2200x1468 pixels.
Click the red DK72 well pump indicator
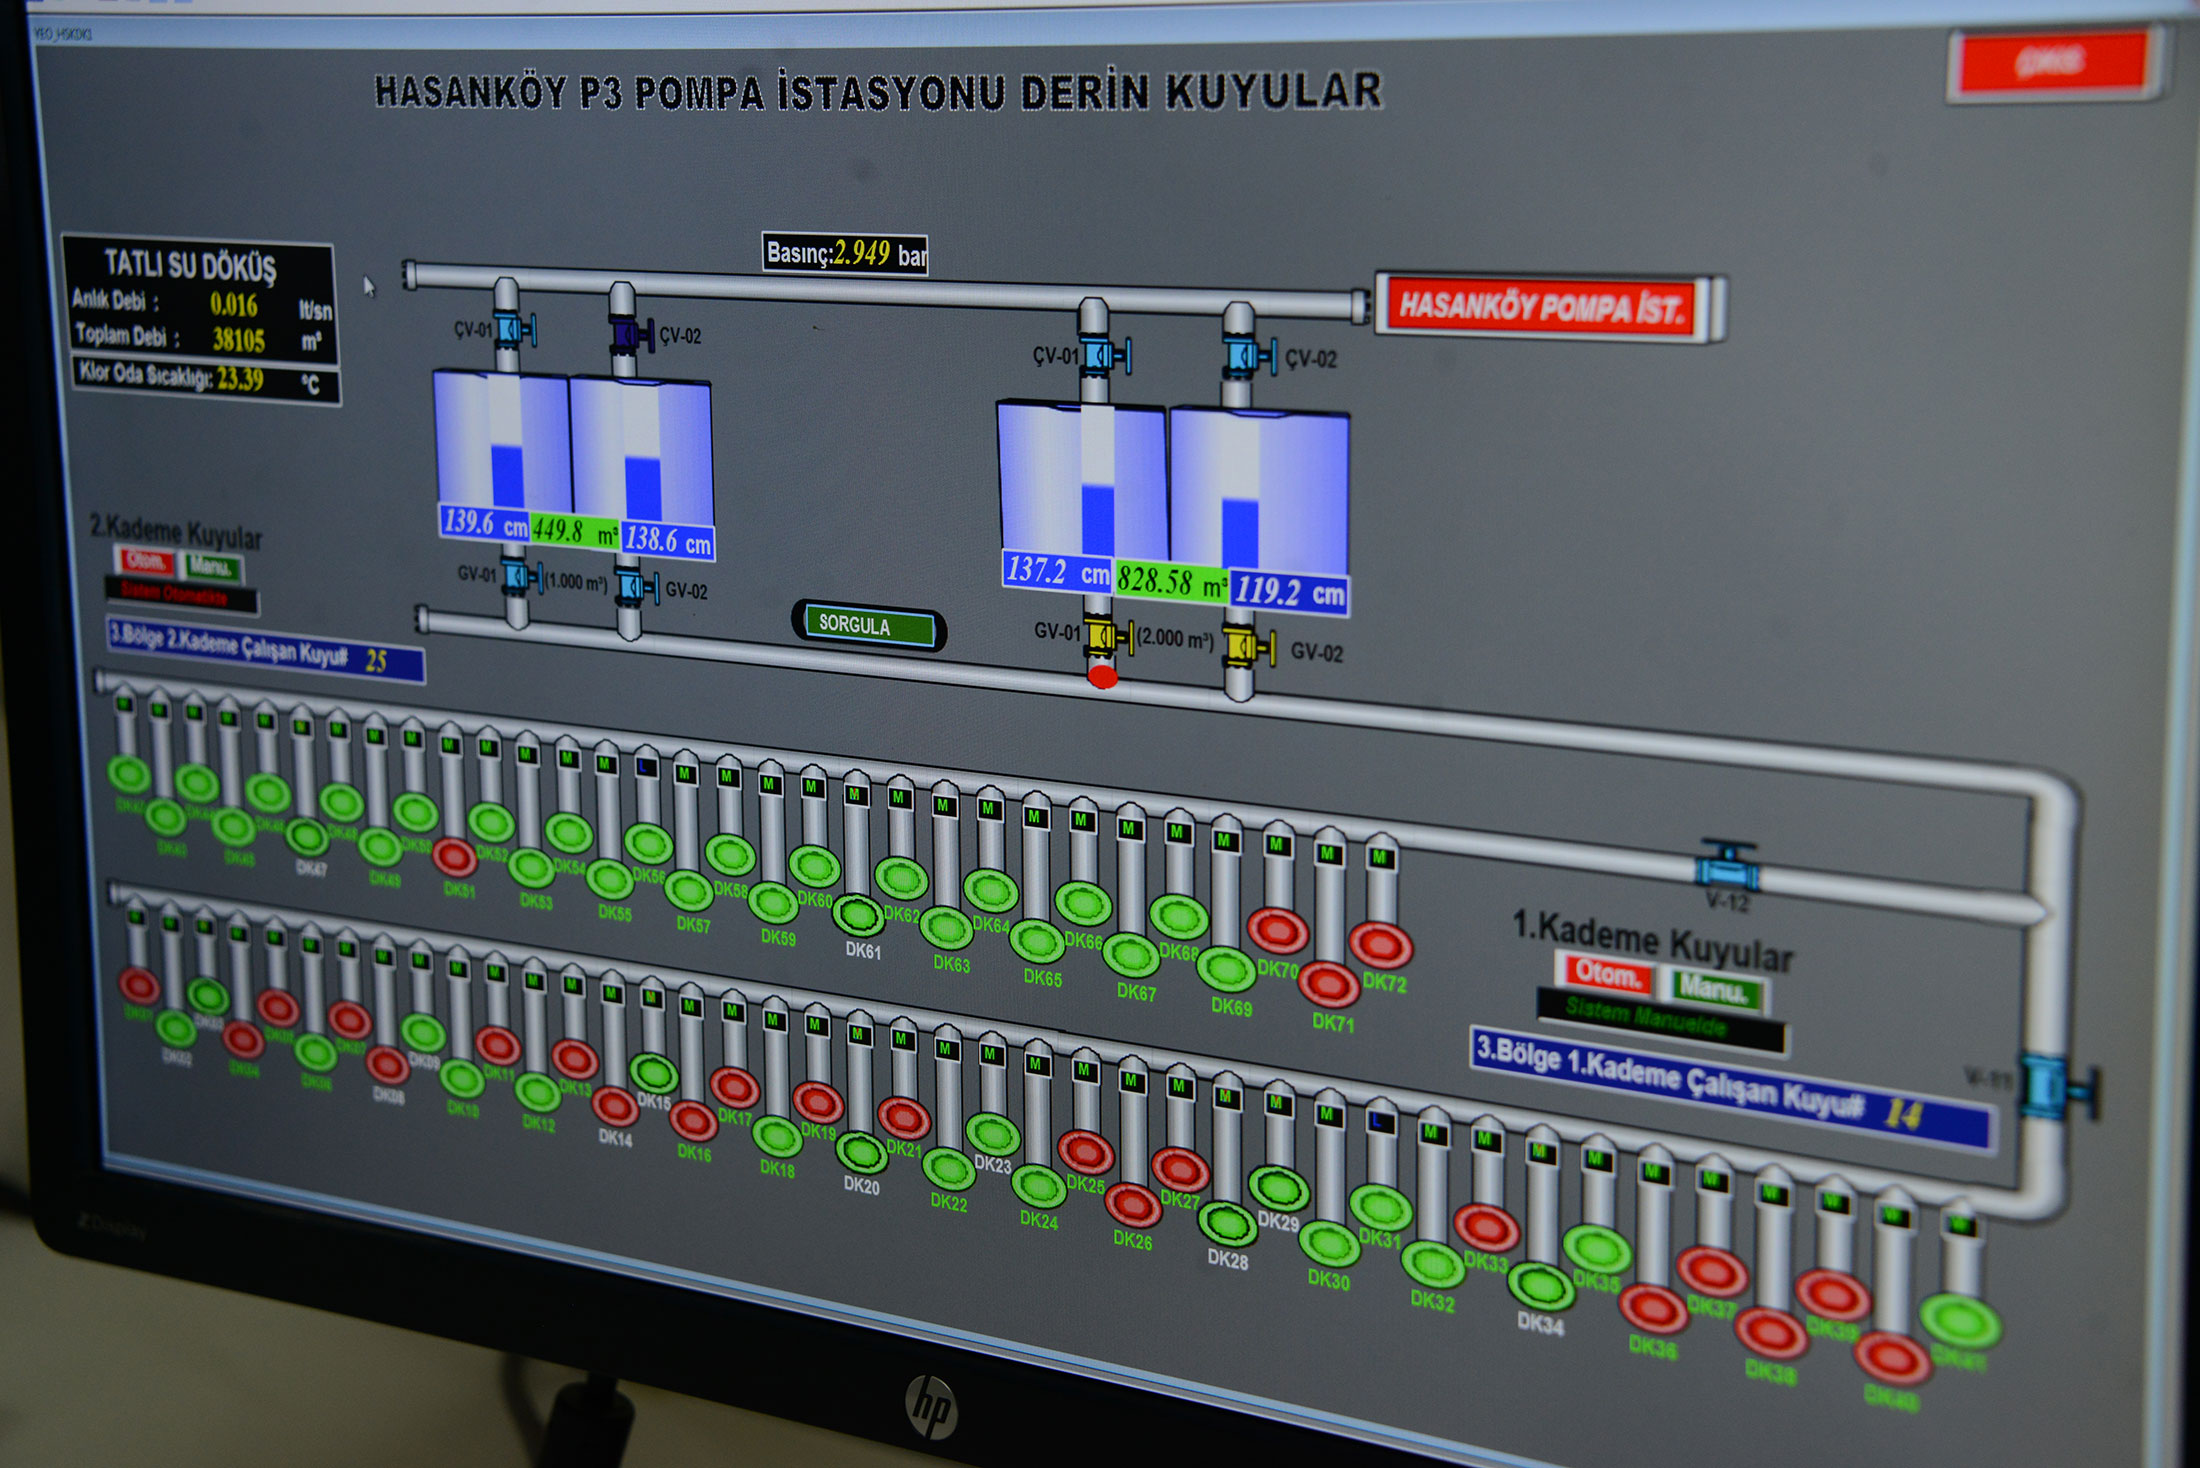coord(1381,944)
